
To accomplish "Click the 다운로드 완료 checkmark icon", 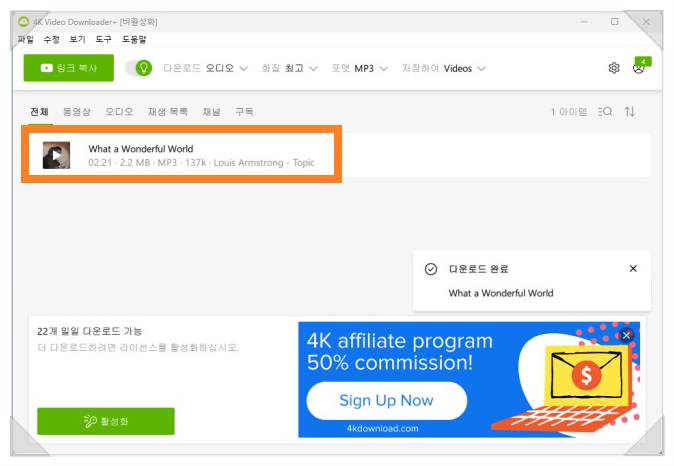I will coord(431,269).
